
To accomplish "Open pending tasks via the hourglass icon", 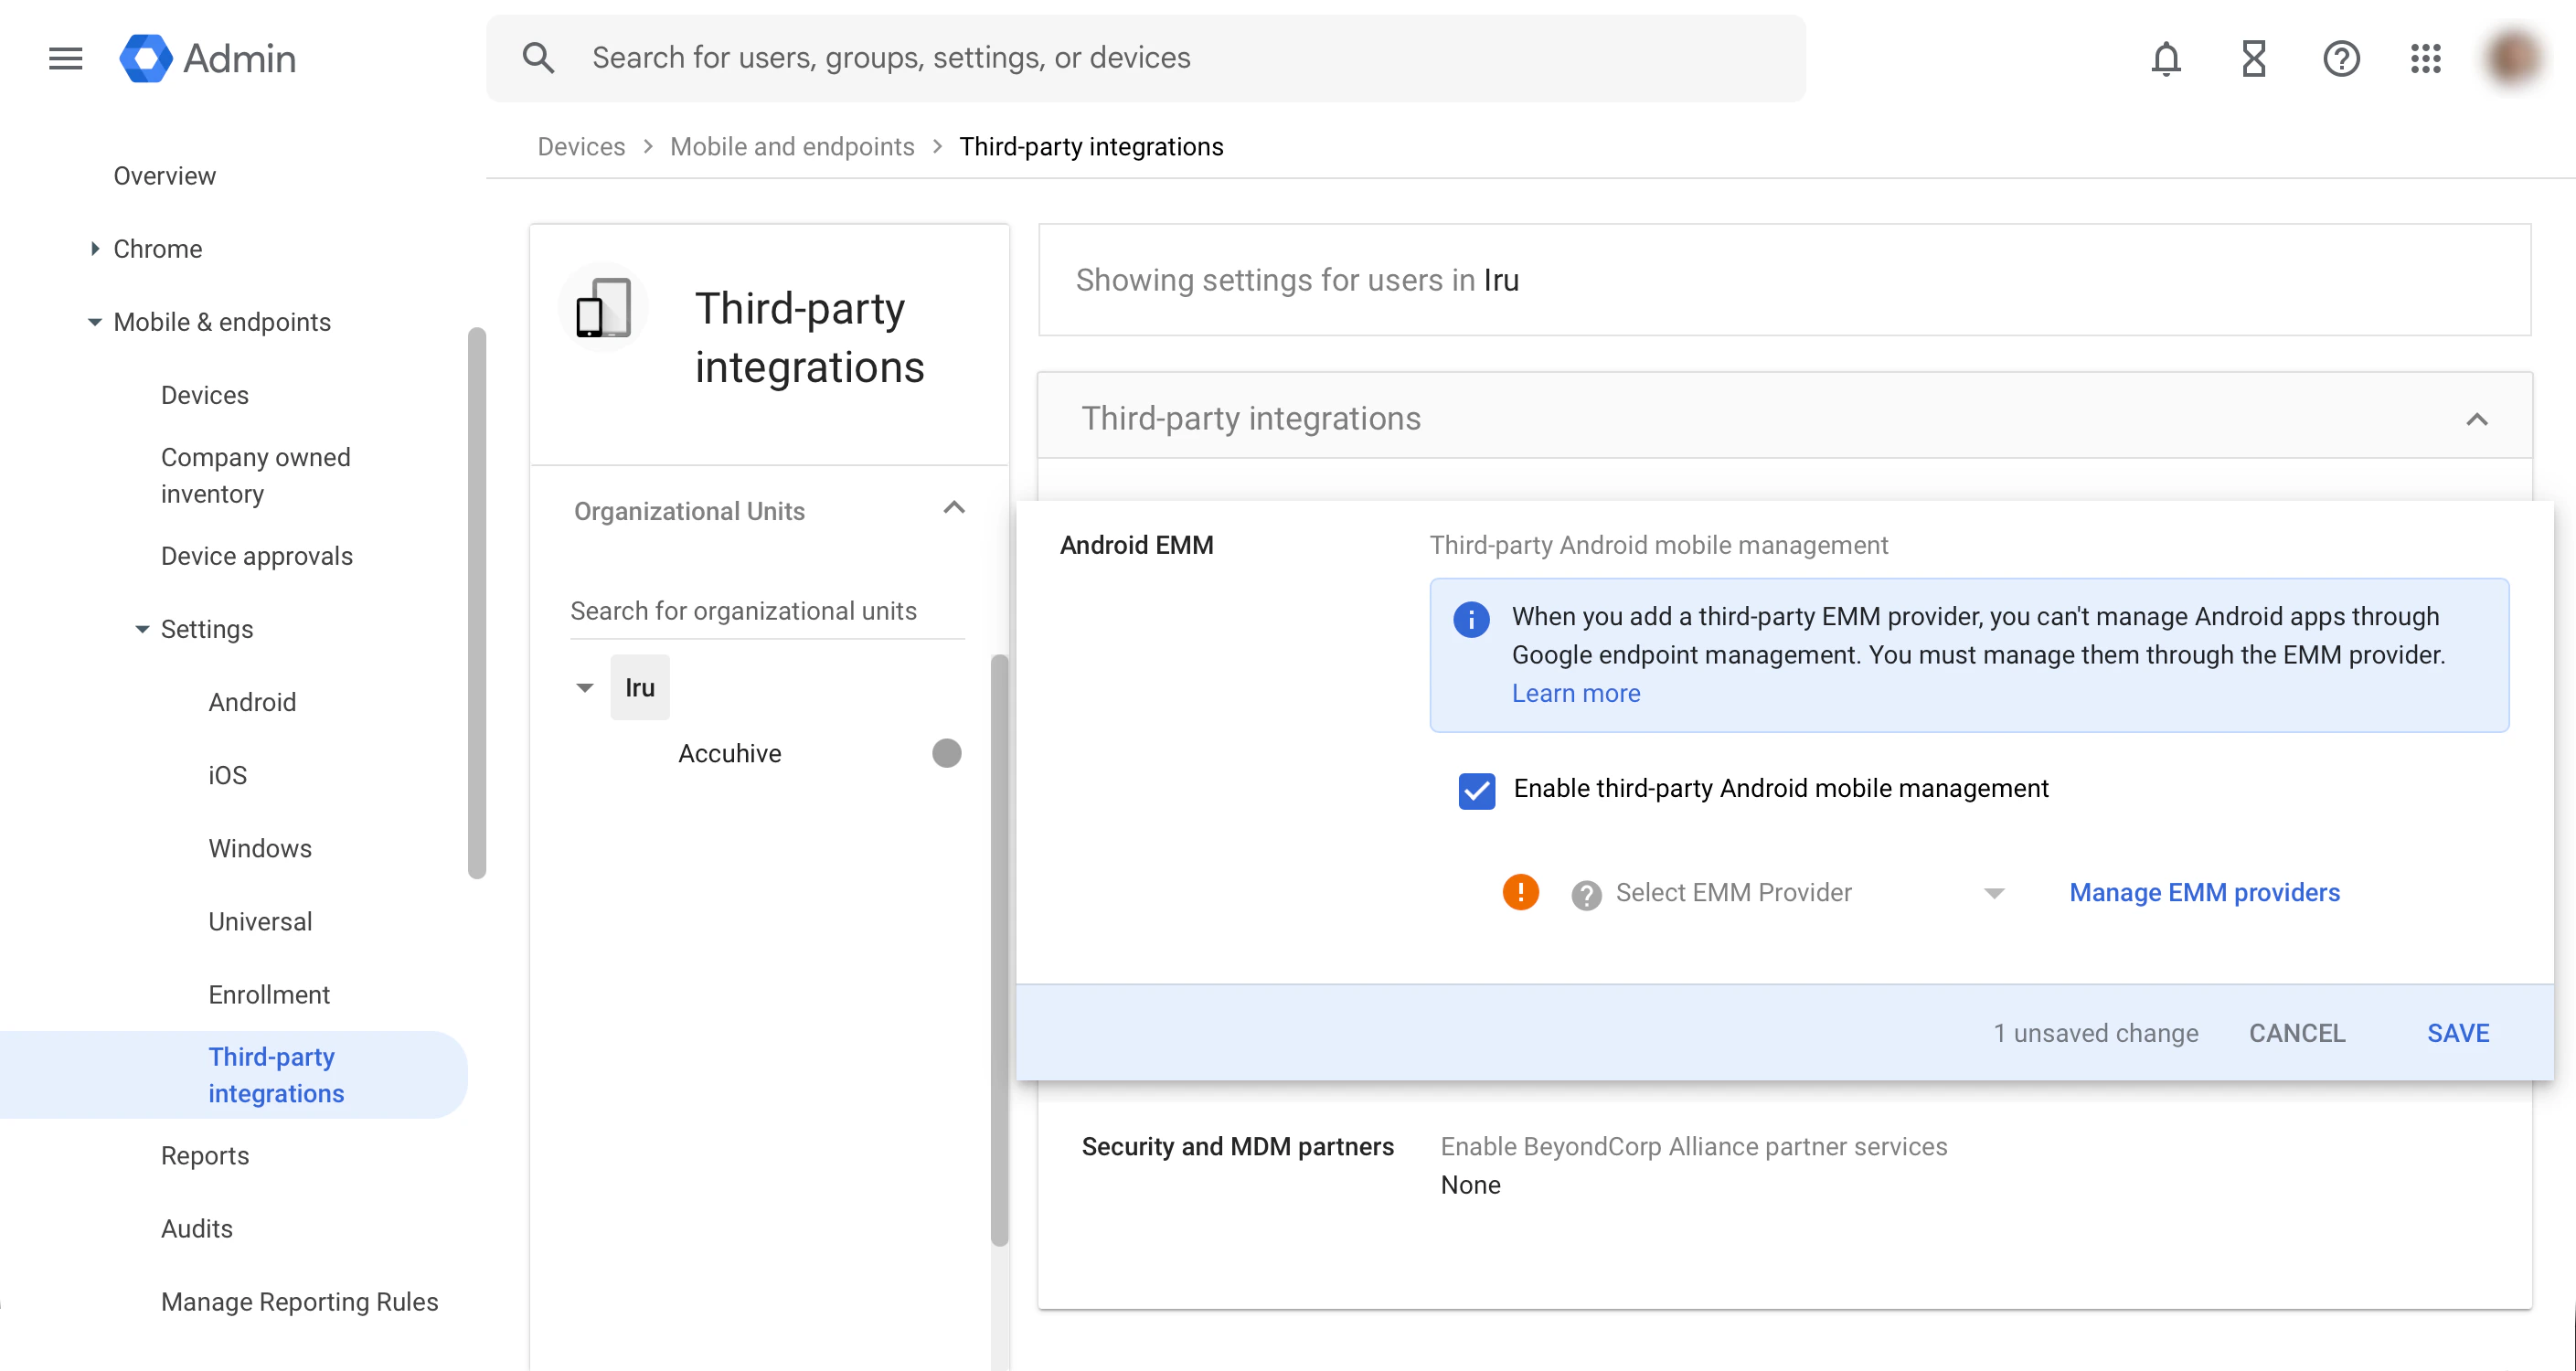I will 2253,58.
